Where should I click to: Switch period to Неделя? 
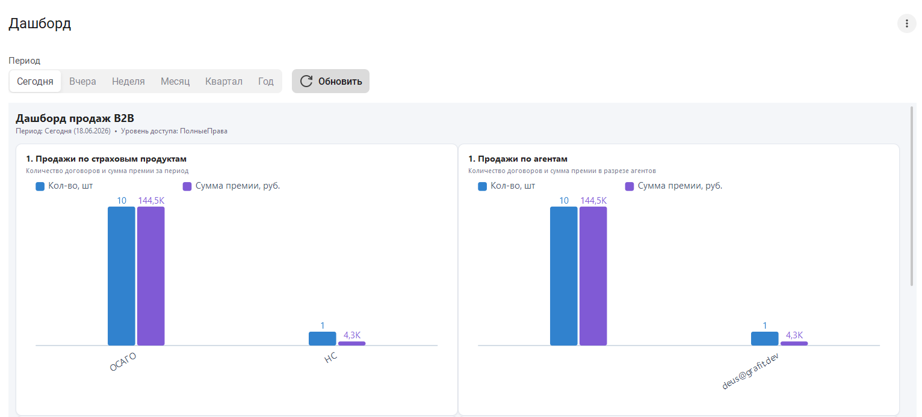[x=128, y=81]
